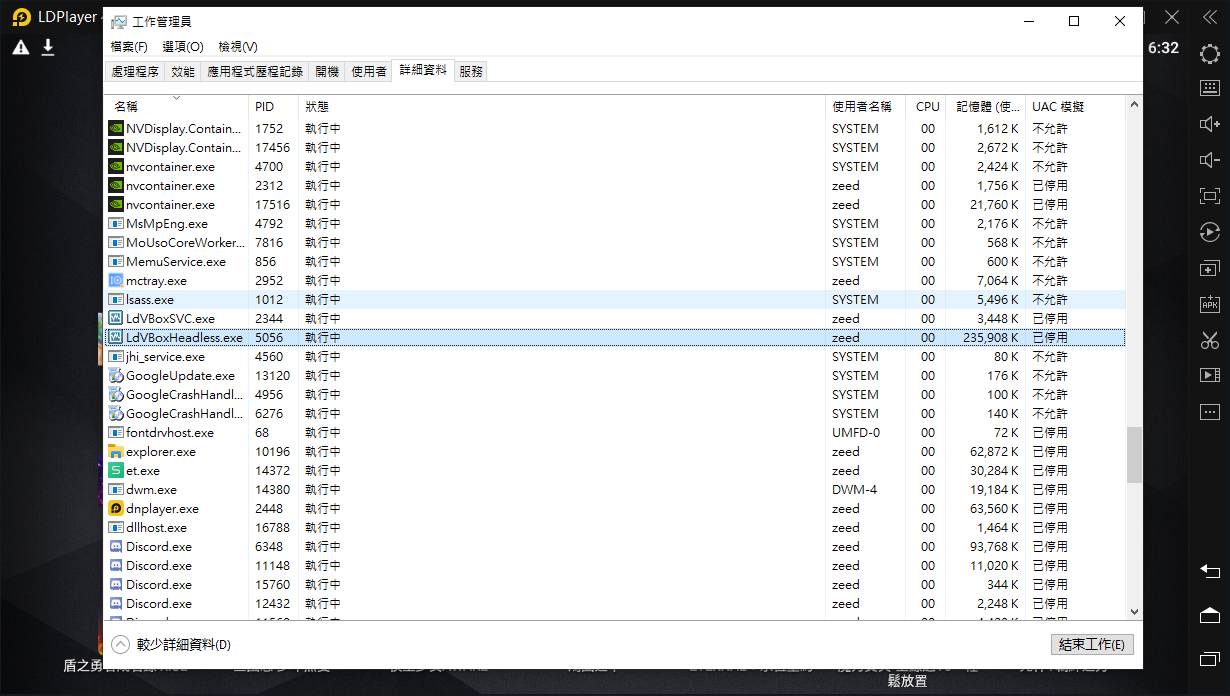Click the volume up icon in LDPlayer sidebar
This screenshot has width=1230, height=696.
pyautogui.click(x=1210, y=124)
